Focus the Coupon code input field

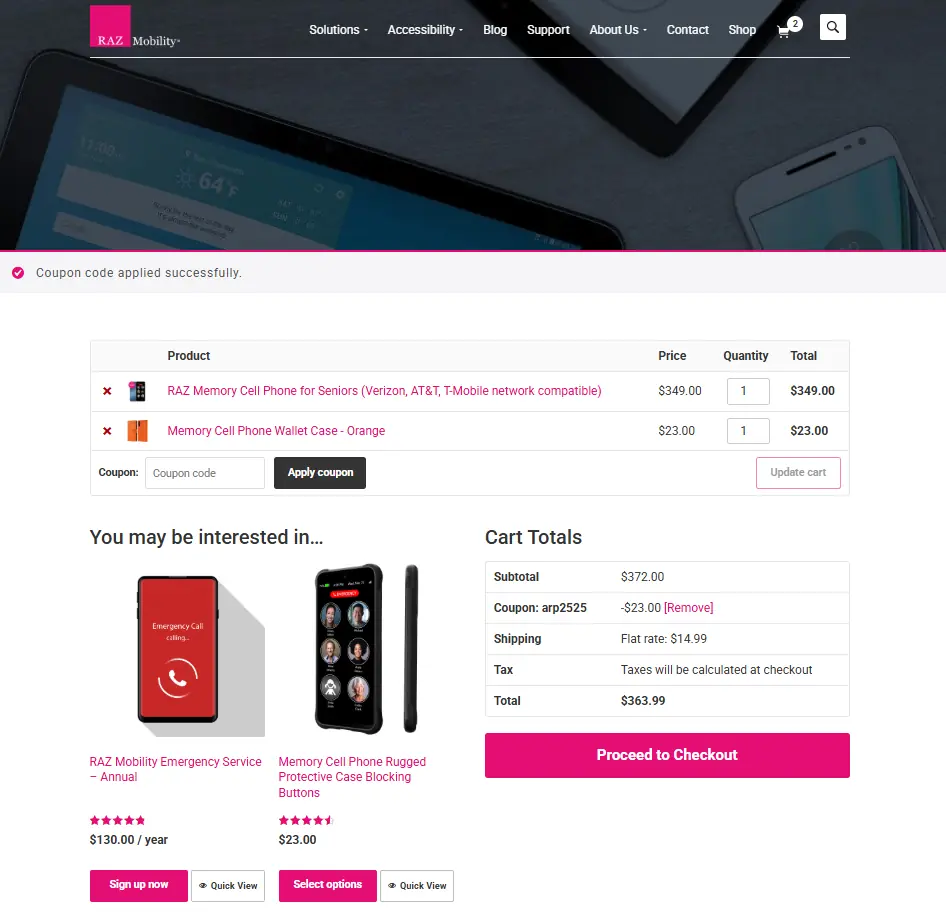(205, 473)
